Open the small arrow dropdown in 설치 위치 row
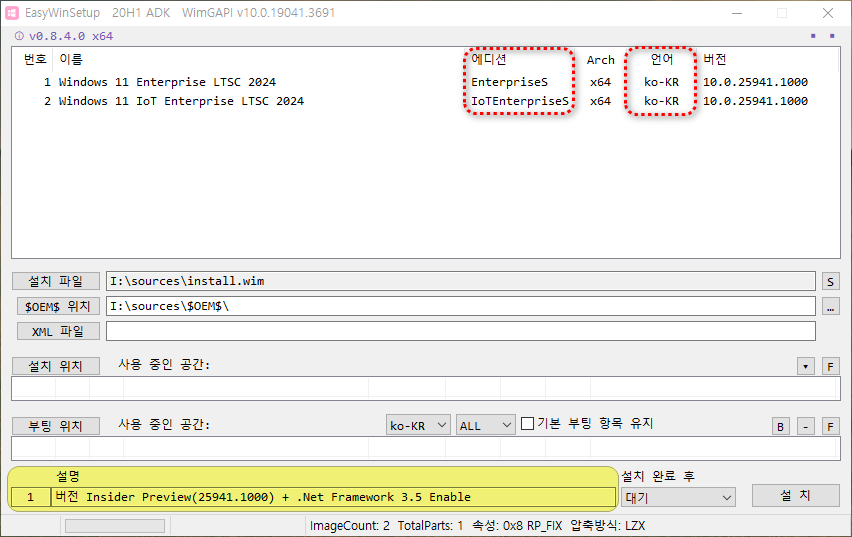The height and width of the screenshot is (537, 852). [805, 366]
